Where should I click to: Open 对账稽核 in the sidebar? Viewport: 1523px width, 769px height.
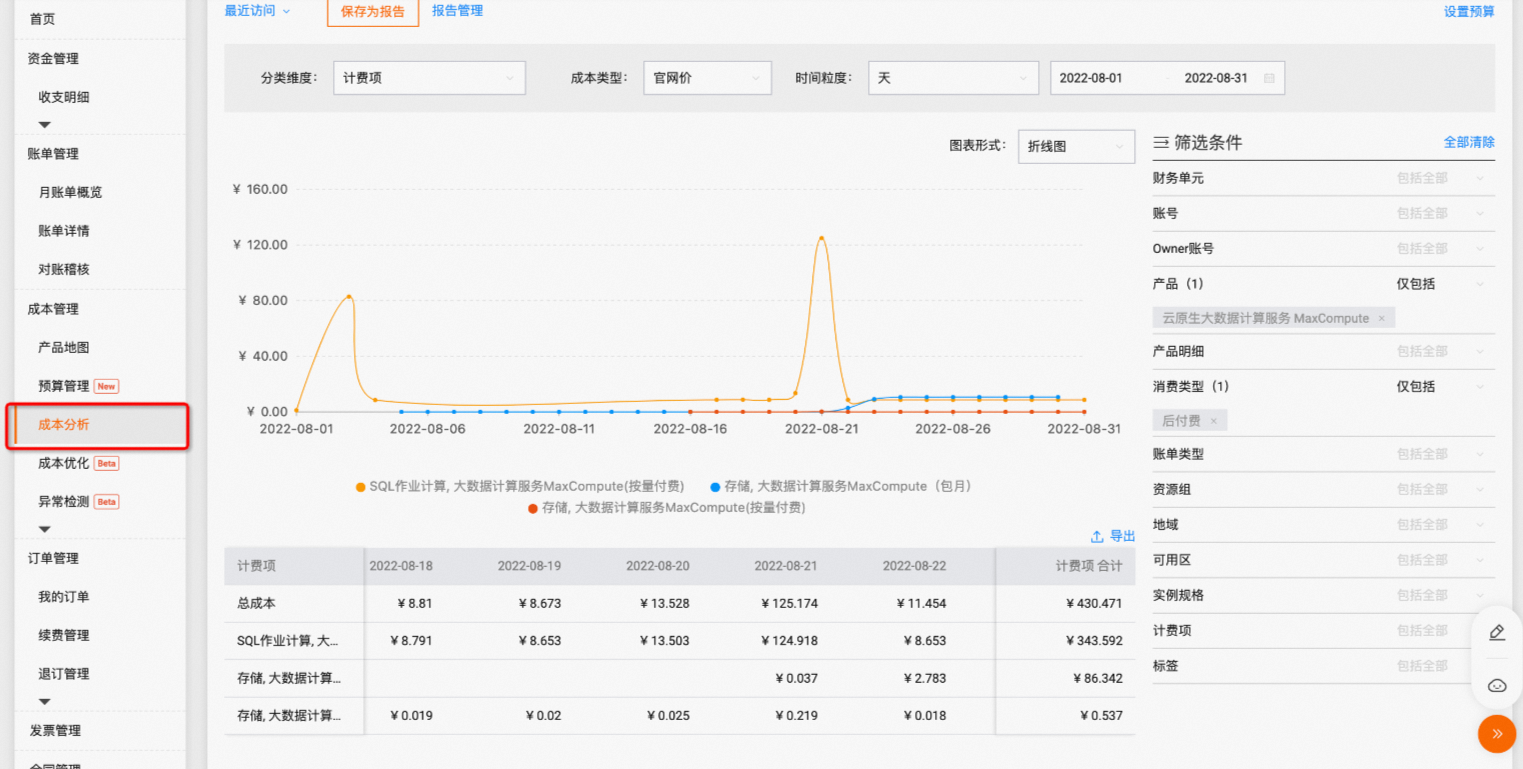pos(64,269)
